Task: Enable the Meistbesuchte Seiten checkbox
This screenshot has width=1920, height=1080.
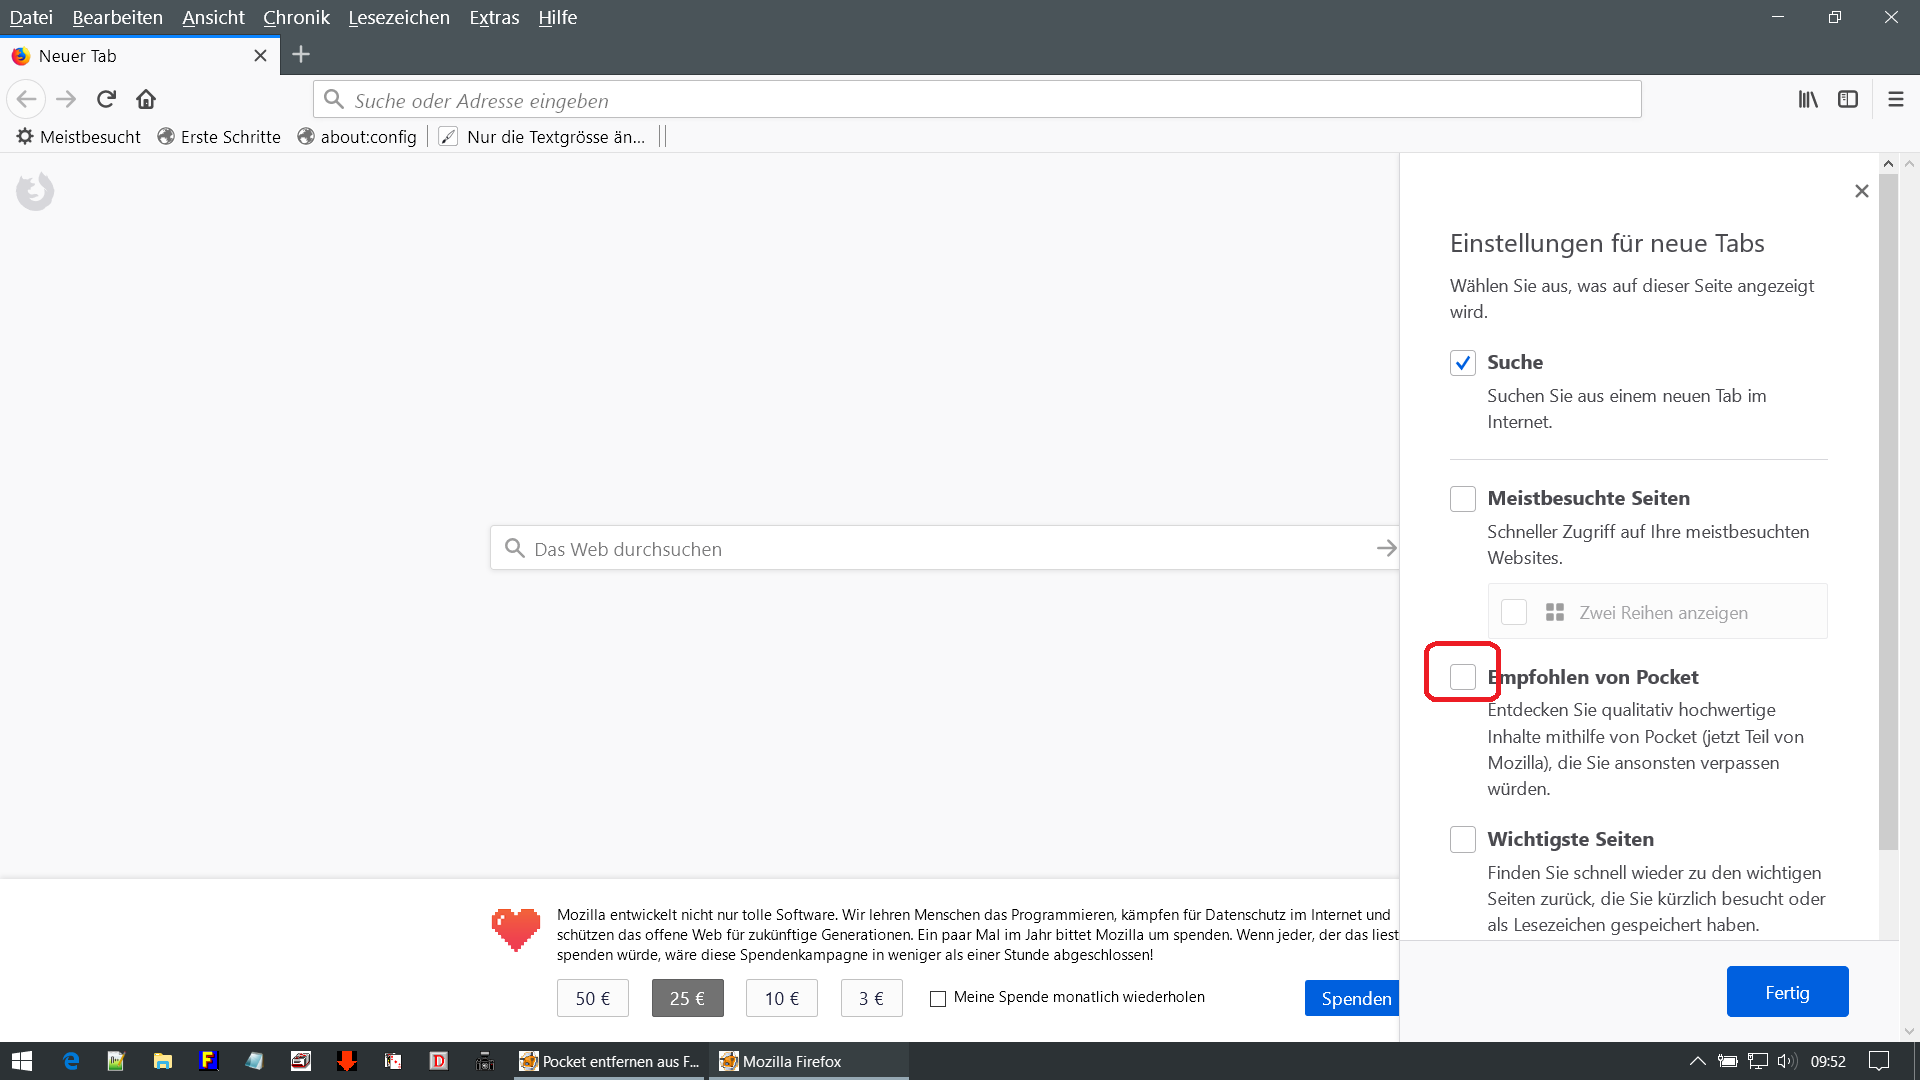Action: click(x=1463, y=499)
